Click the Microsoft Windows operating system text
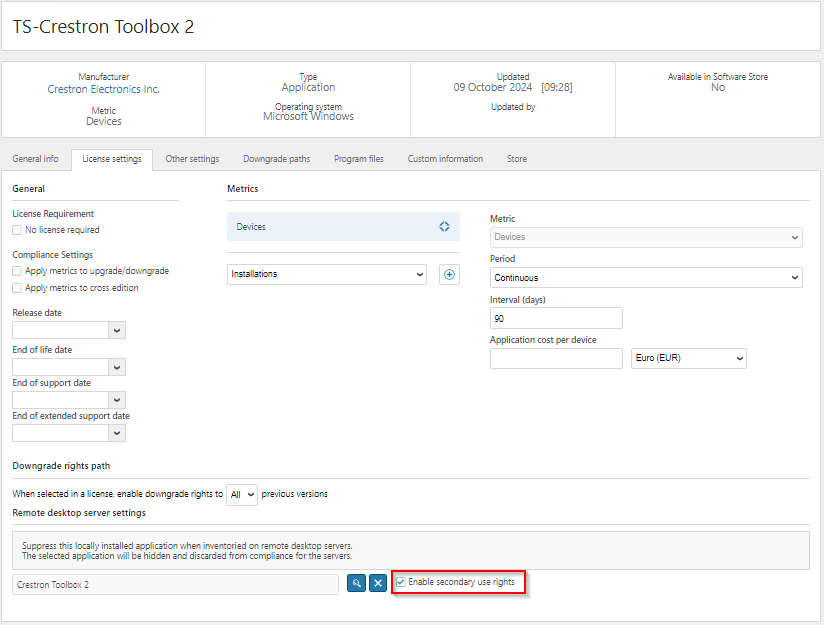The width and height of the screenshot is (824, 625). point(308,116)
